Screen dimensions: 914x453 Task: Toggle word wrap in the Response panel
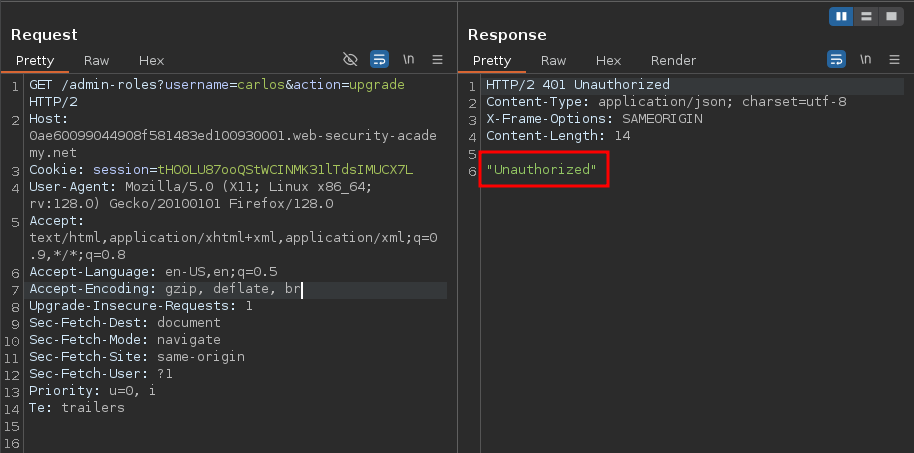[x=837, y=60]
